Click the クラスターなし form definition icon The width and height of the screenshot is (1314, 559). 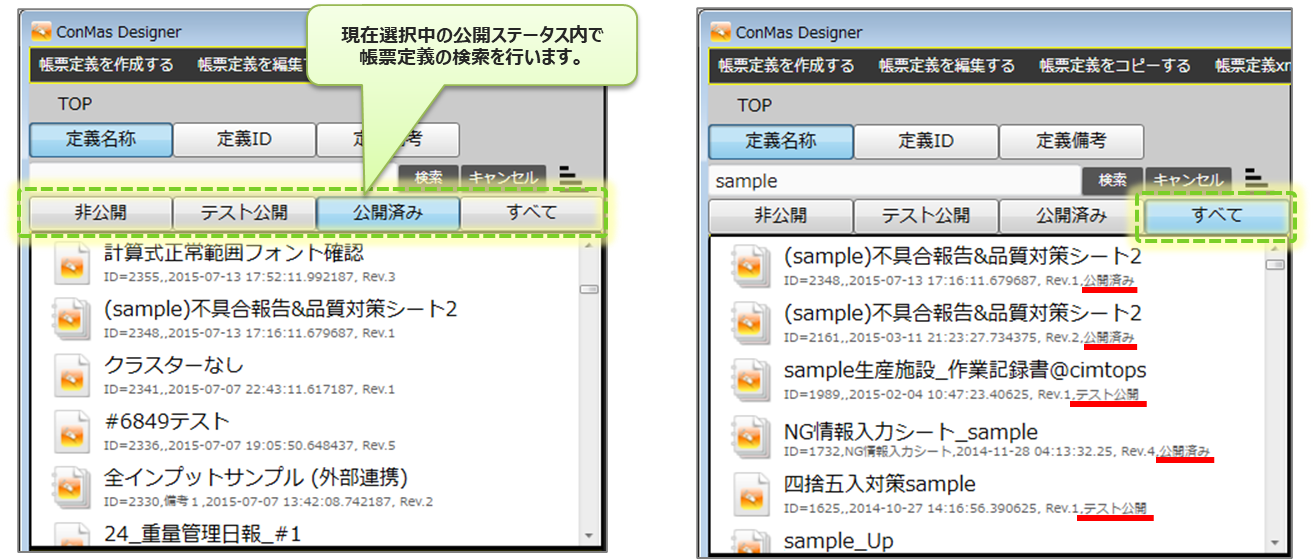70,373
